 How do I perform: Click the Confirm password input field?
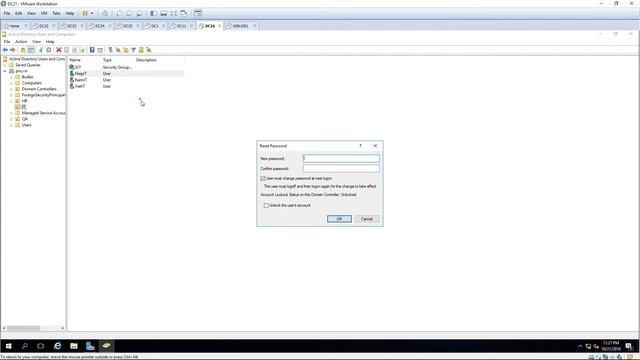pyautogui.click(x=341, y=169)
